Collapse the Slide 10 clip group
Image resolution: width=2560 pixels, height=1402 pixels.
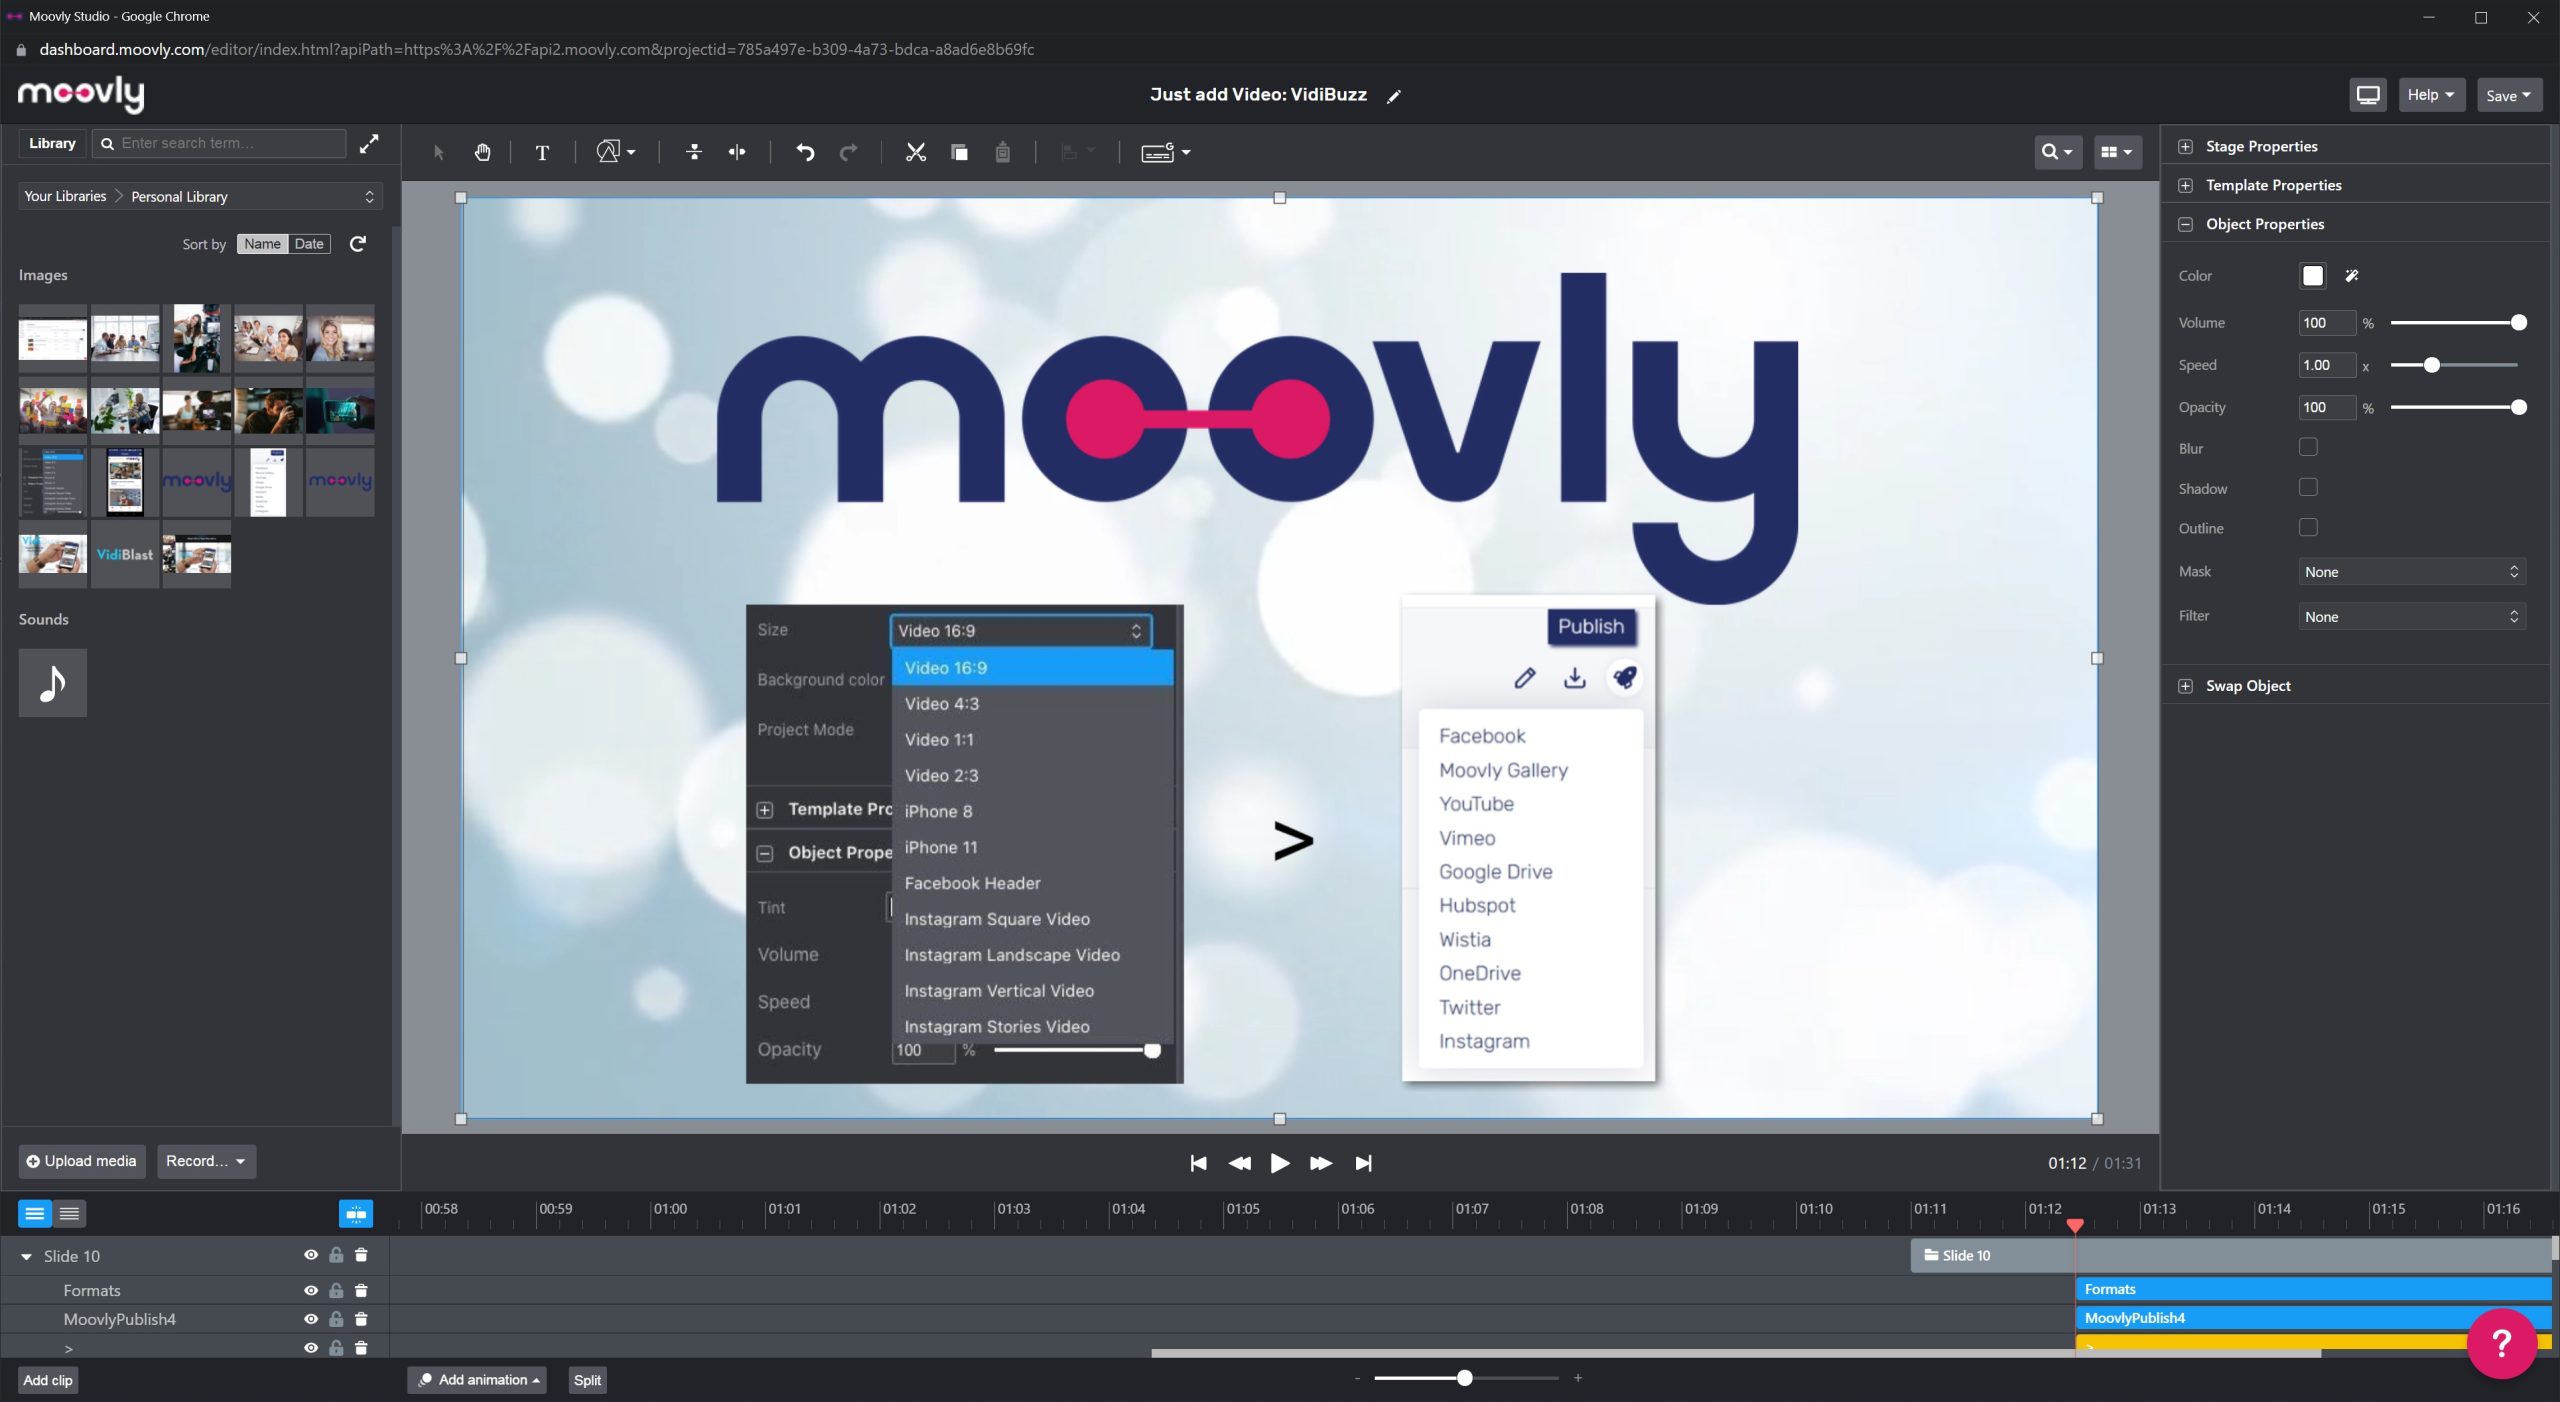pos(26,1257)
